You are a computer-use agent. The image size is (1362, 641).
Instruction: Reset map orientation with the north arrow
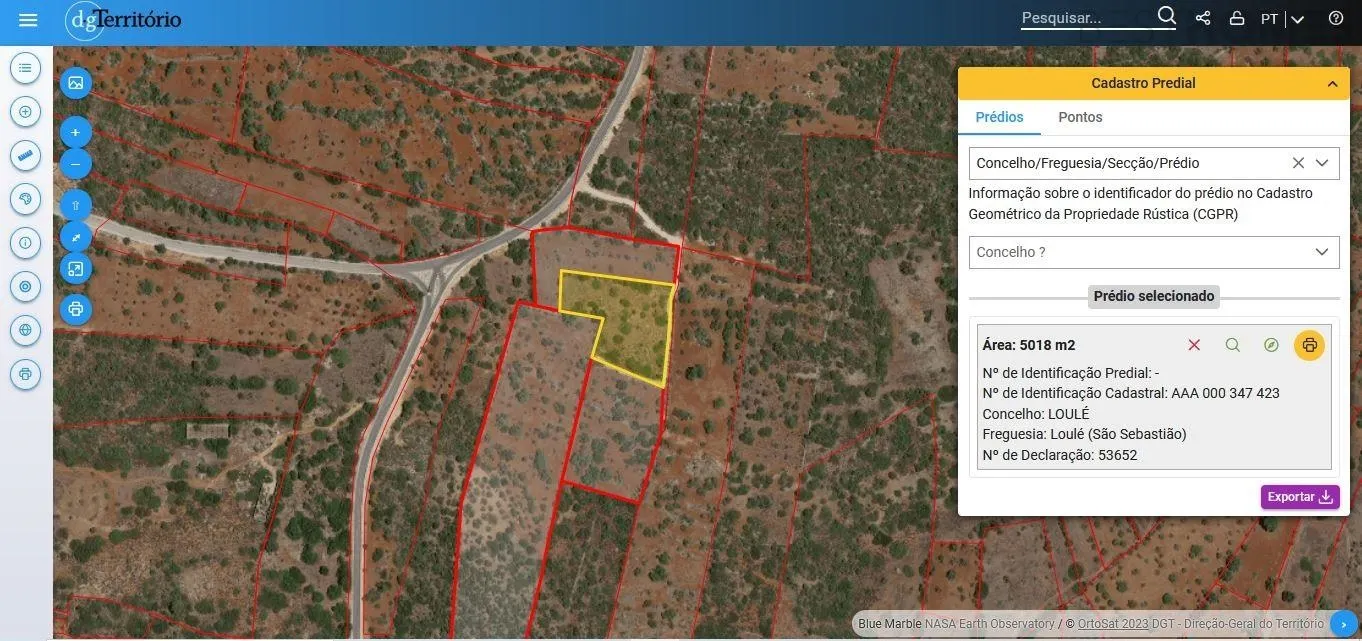pyautogui.click(x=76, y=205)
